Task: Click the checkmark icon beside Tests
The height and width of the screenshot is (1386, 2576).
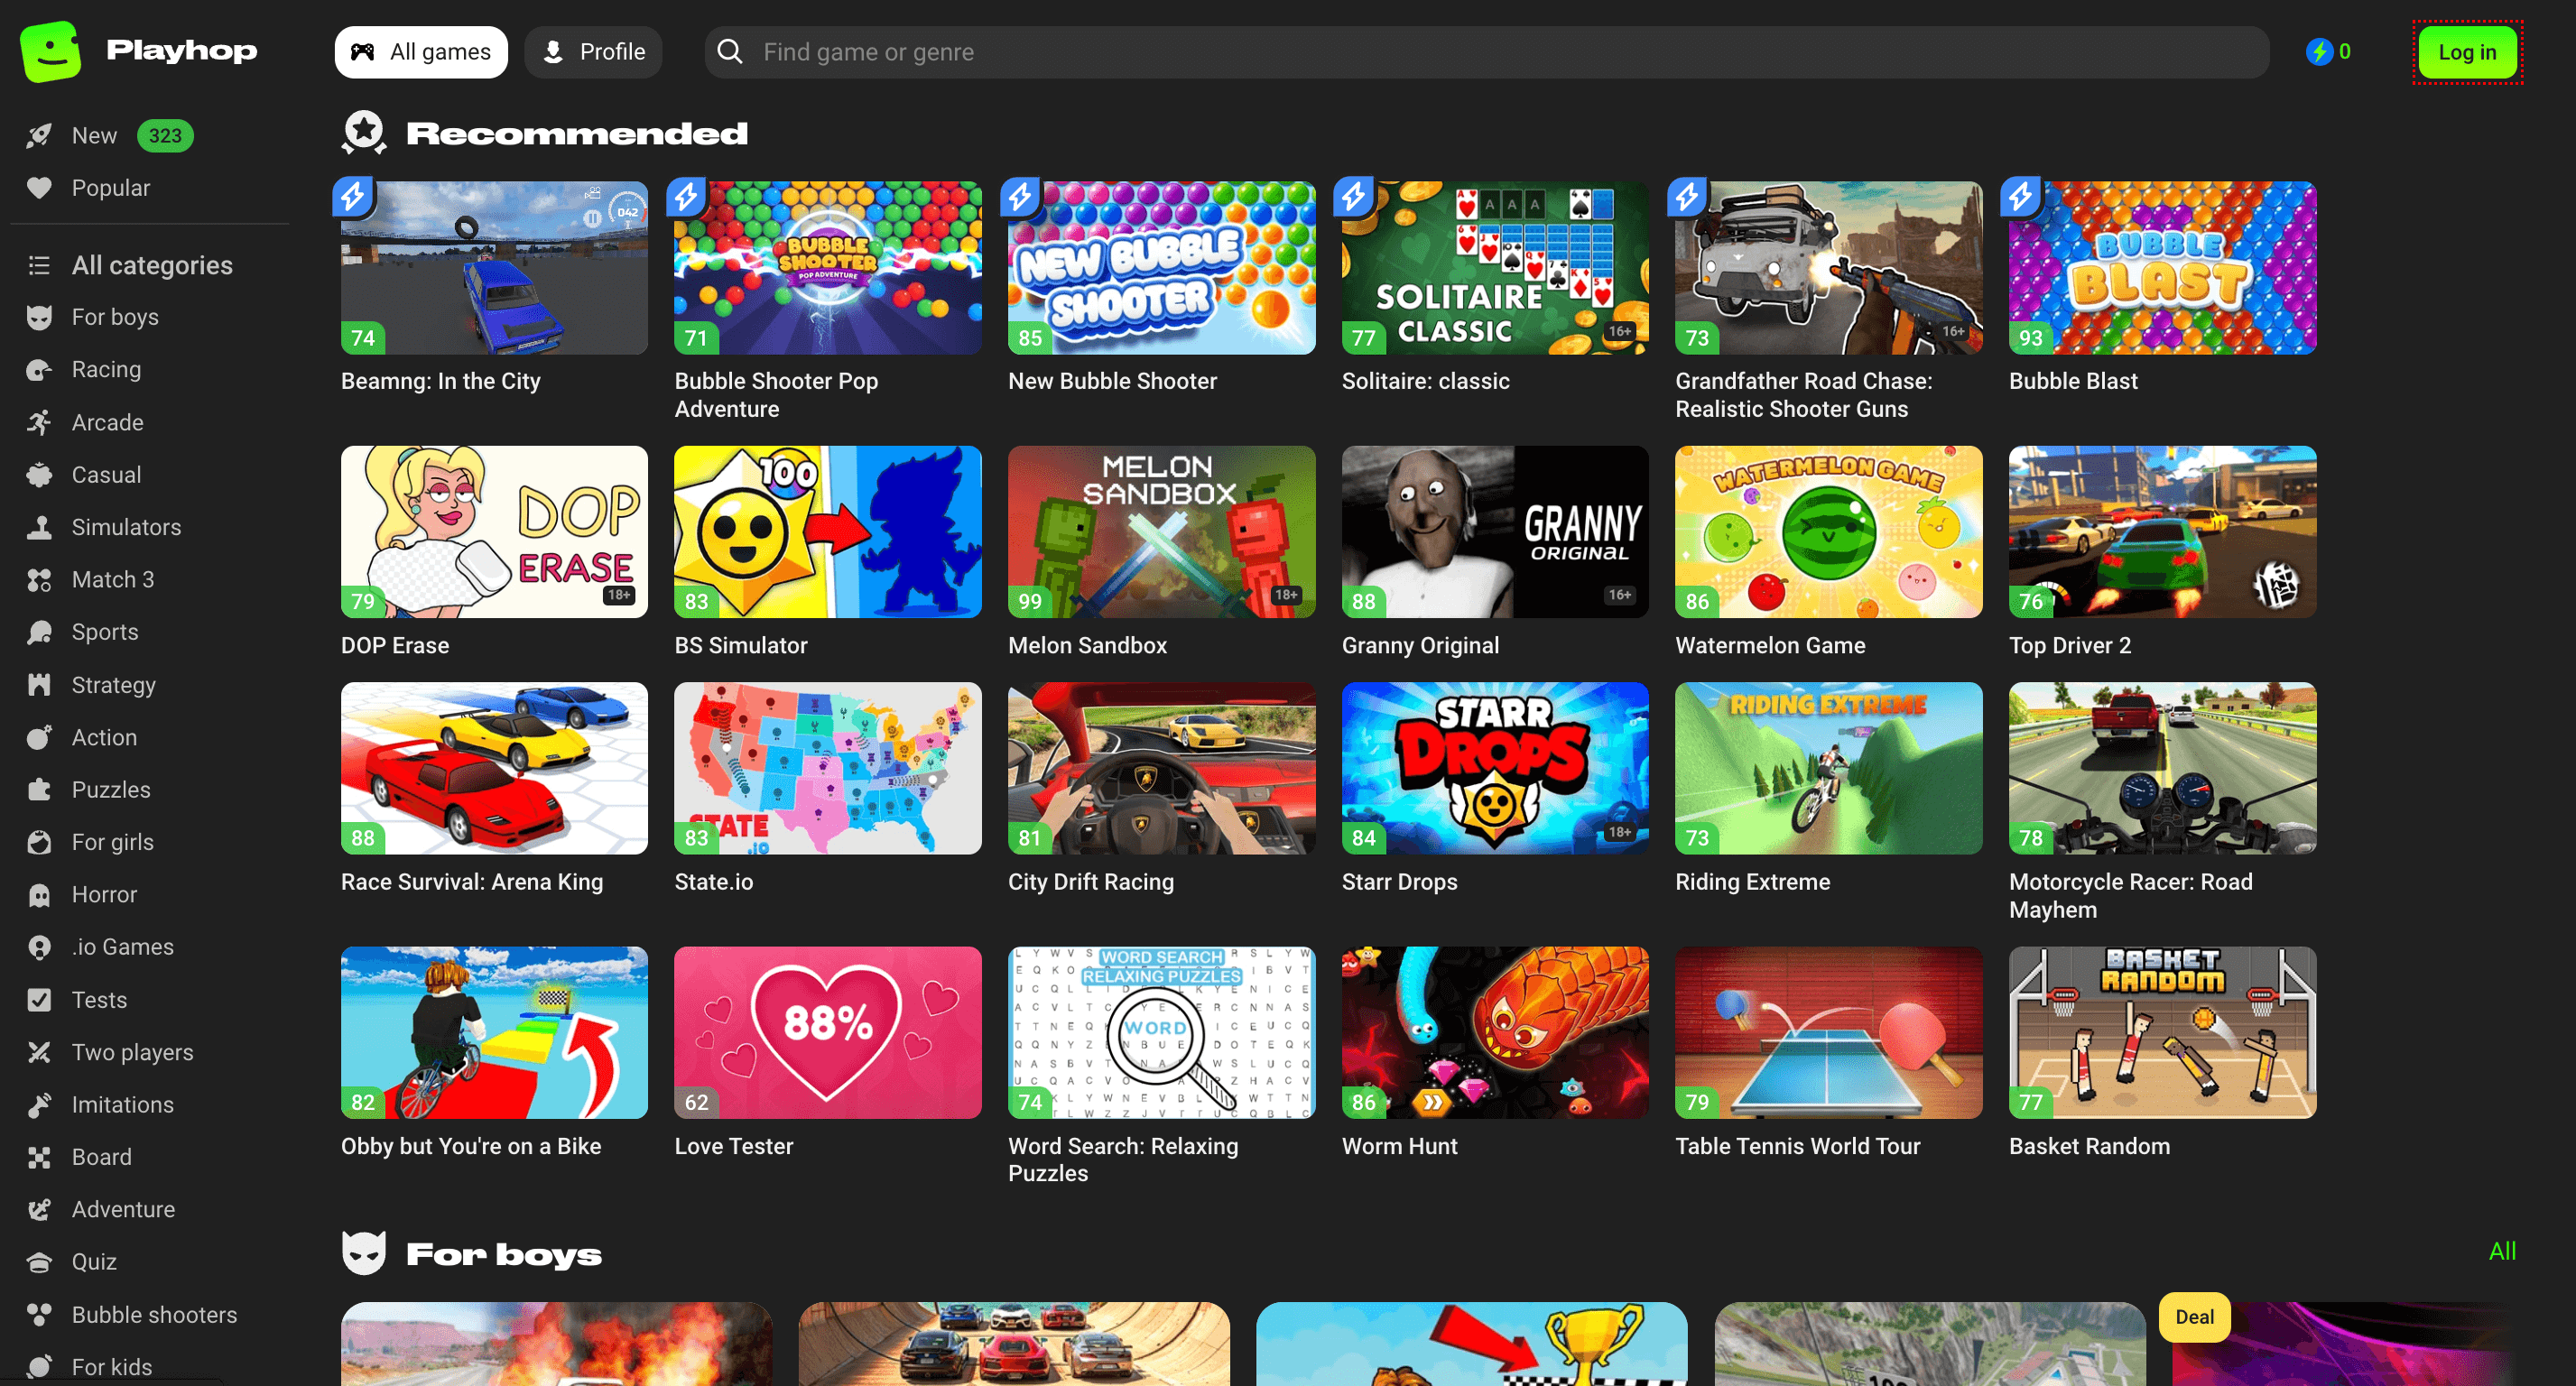Action: [x=39, y=1000]
